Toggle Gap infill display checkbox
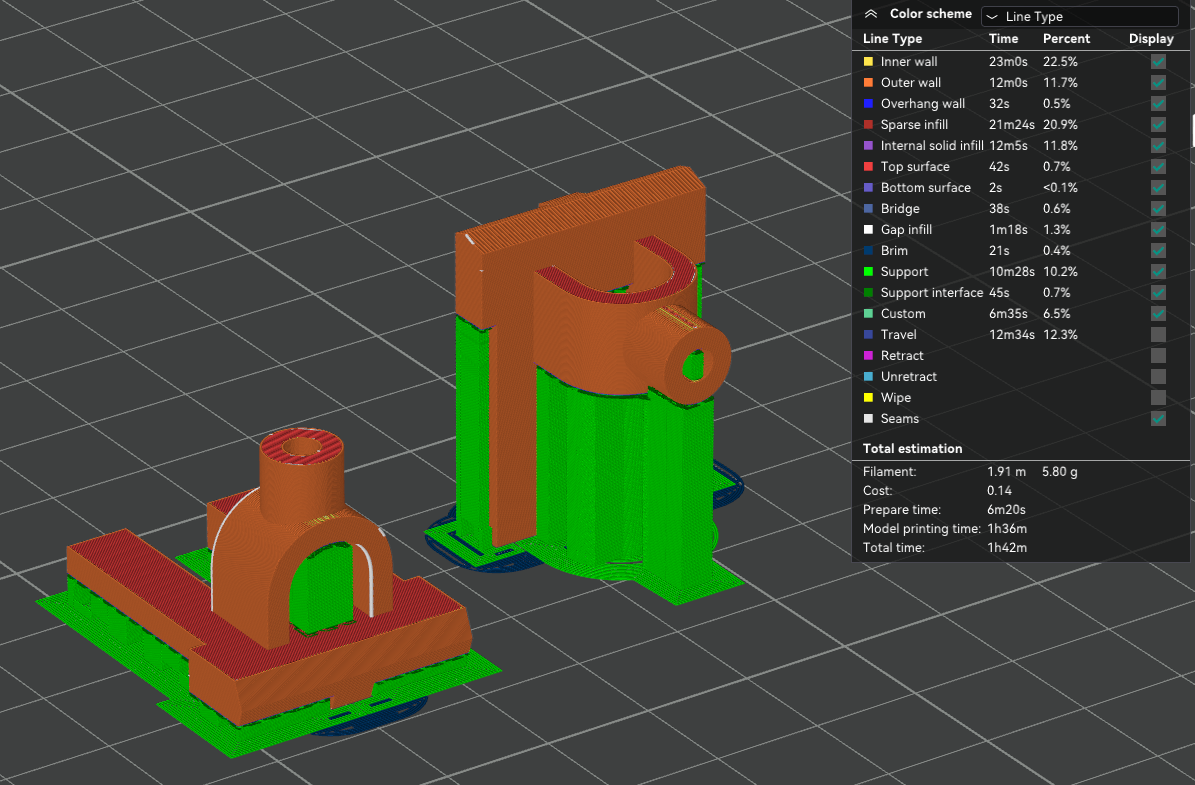The width and height of the screenshot is (1195, 785). (1158, 229)
